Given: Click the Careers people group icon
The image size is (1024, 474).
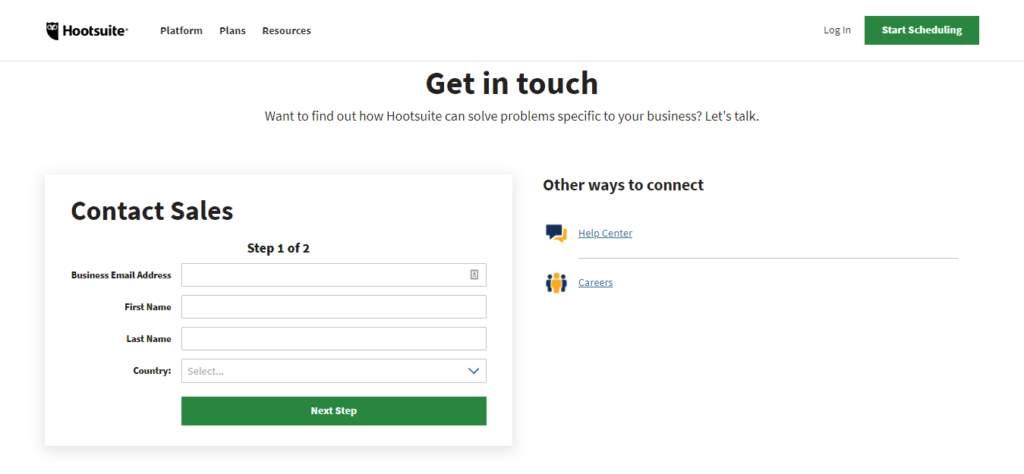Looking at the screenshot, I should pos(556,283).
